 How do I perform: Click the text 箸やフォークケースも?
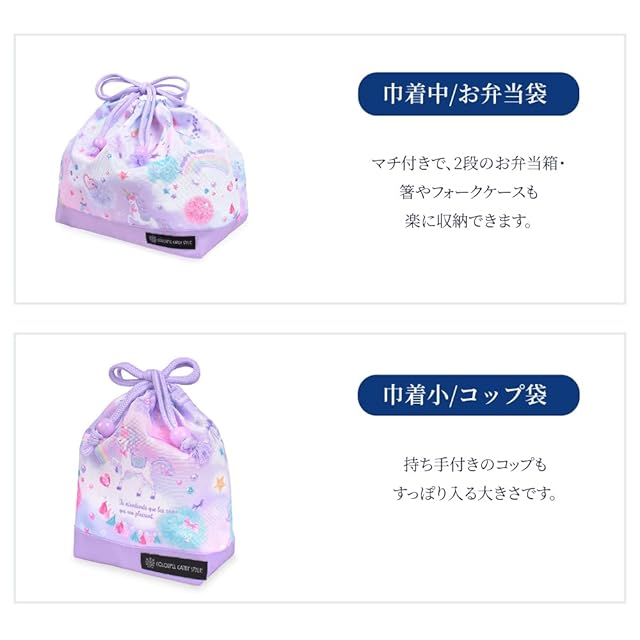point(469,192)
